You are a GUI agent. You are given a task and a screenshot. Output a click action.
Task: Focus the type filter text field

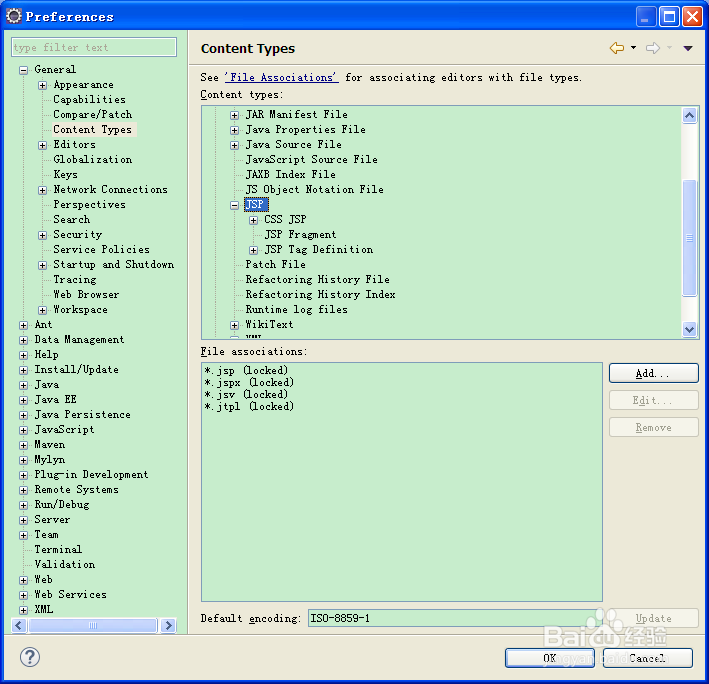pos(94,47)
